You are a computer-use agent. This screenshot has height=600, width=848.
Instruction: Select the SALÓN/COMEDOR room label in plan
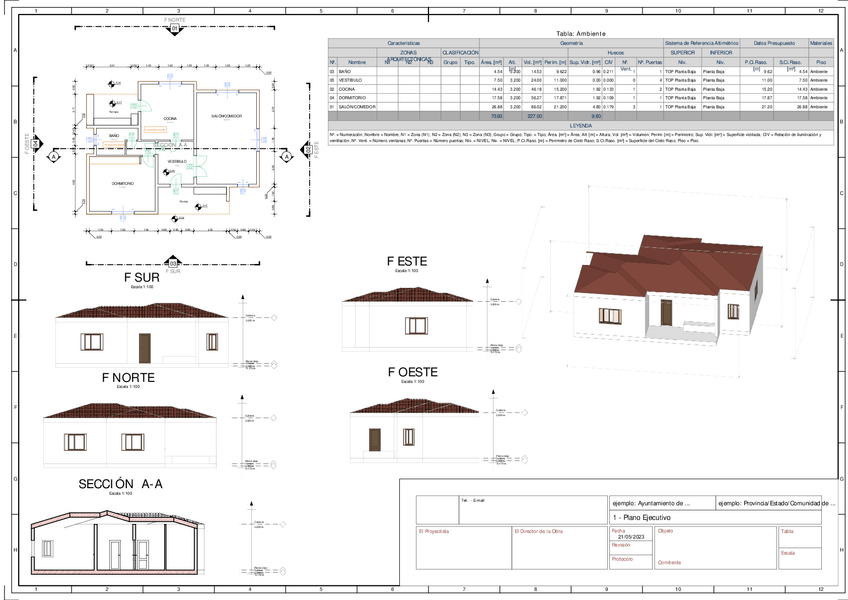click(x=227, y=116)
